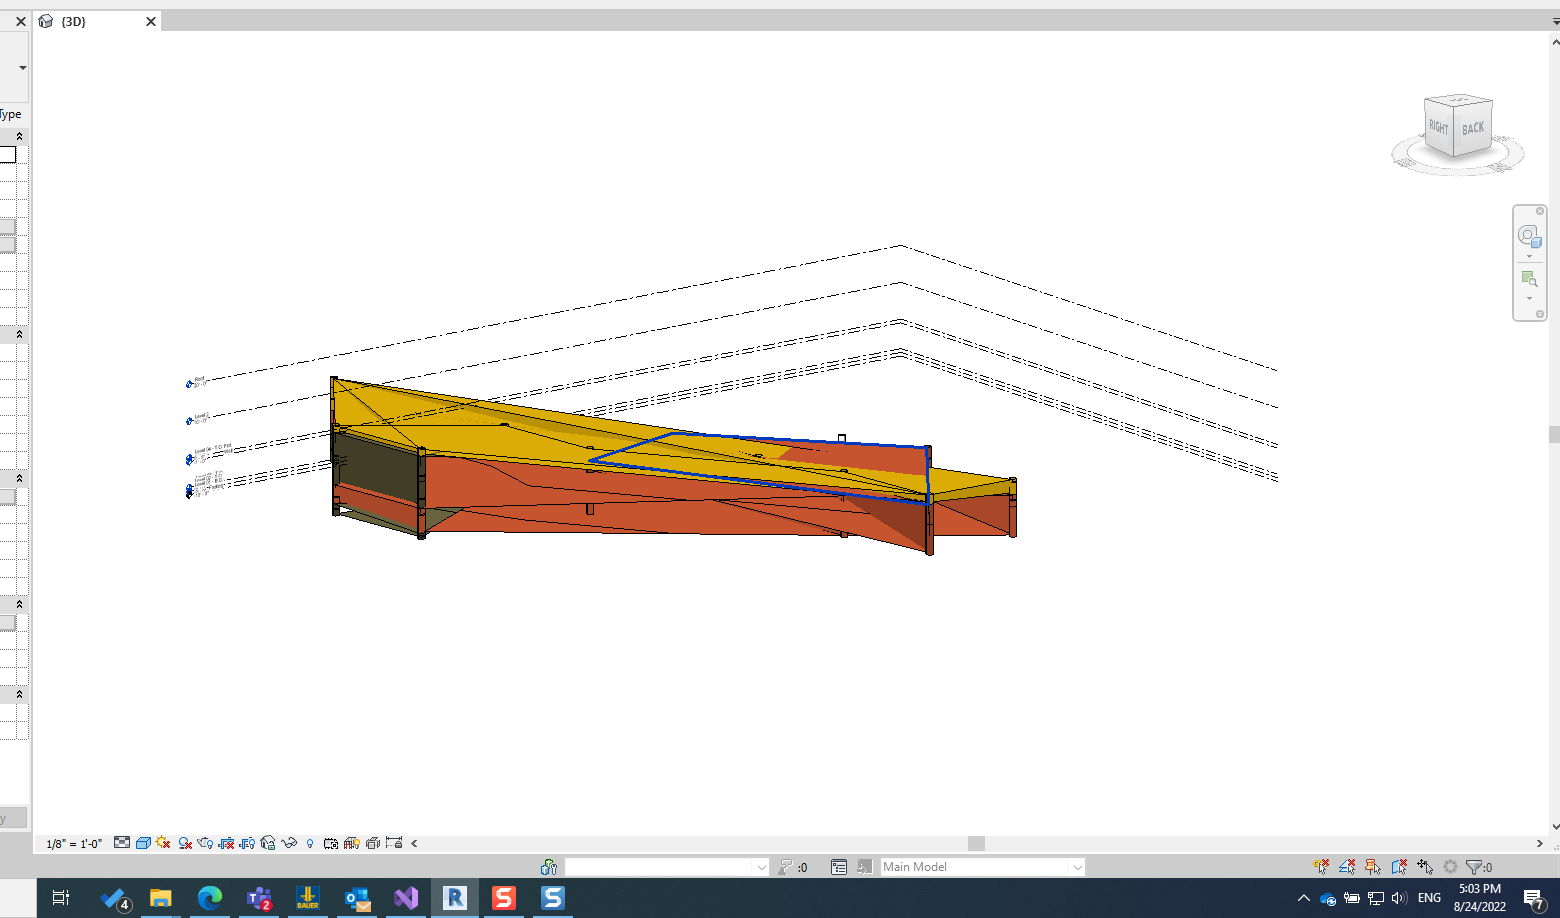Toggle Reveal Hidden Elements lightbulb

(x=310, y=843)
